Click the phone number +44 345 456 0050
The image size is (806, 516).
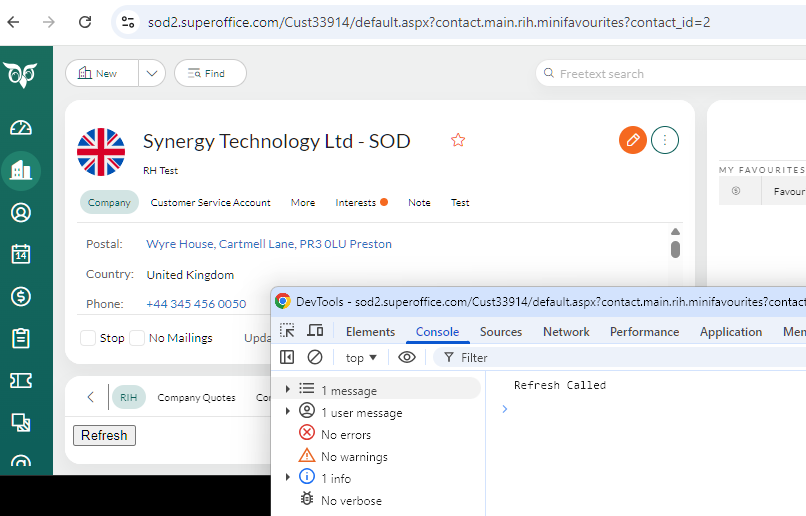coord(196,304)
